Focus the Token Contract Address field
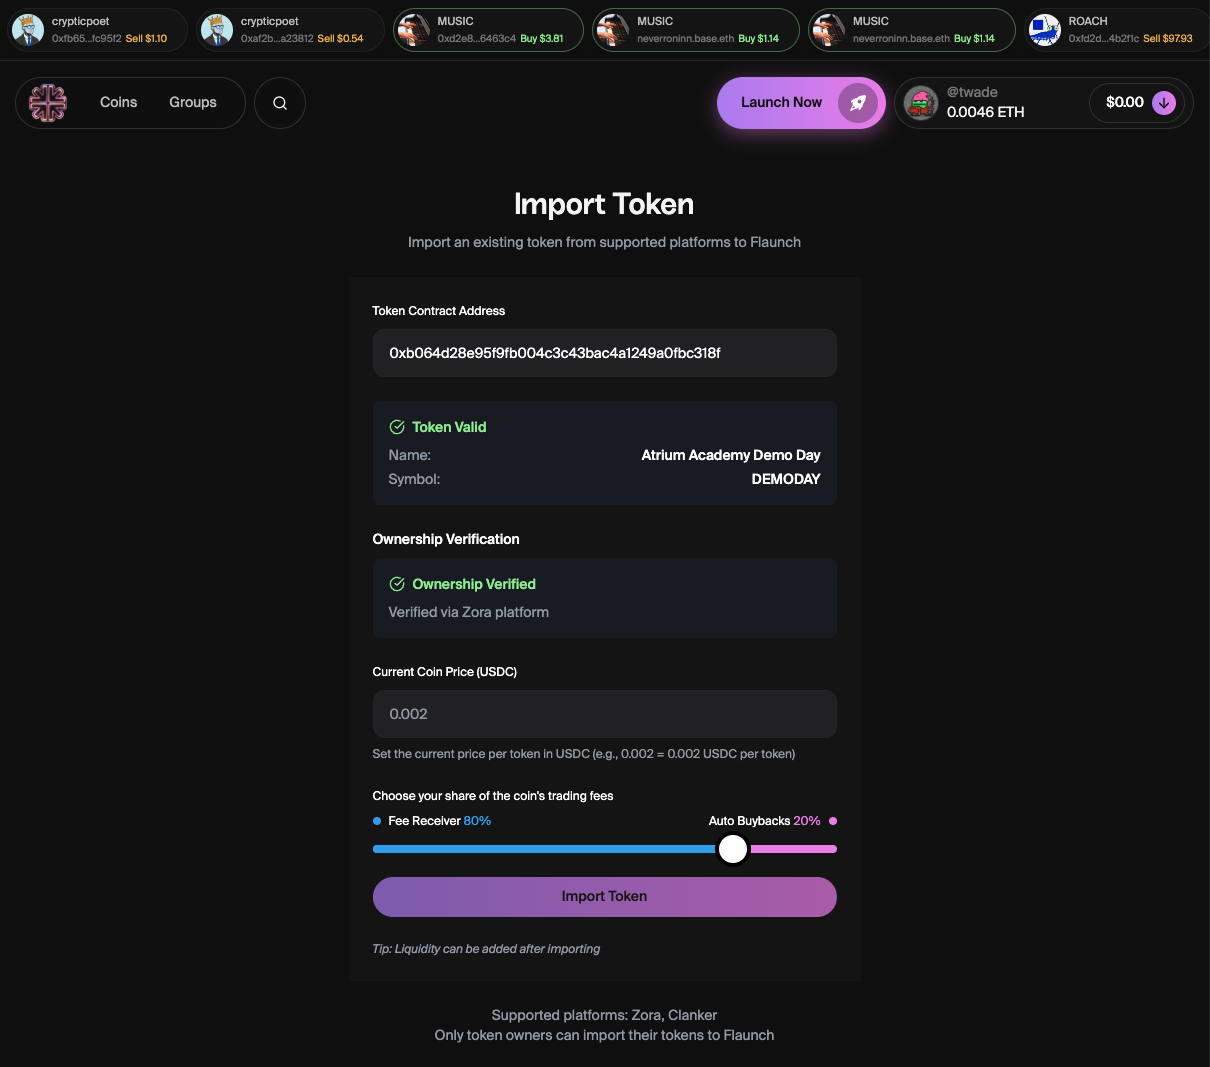1210x1067 pixels. pyautogui.click(x=604, y=353)
